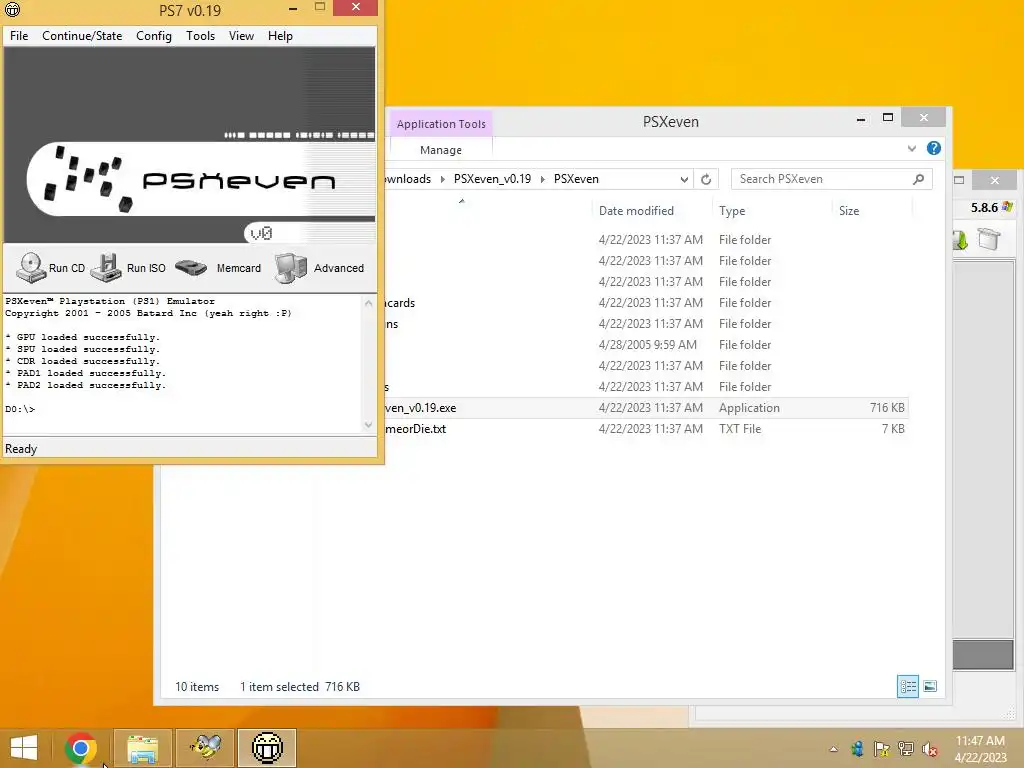Select the Application Tools ribbon tab
The image size is (1024, 768).
point(441,123)
